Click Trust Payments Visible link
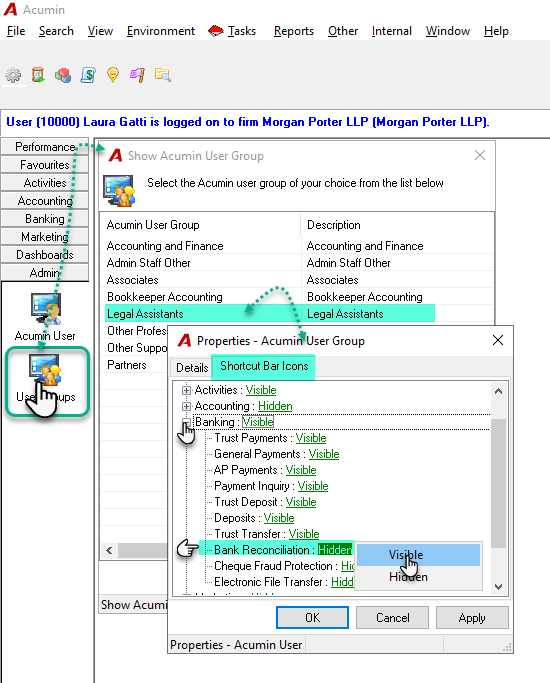The width and height of the screenshot is (550, 683). [311, 438]
